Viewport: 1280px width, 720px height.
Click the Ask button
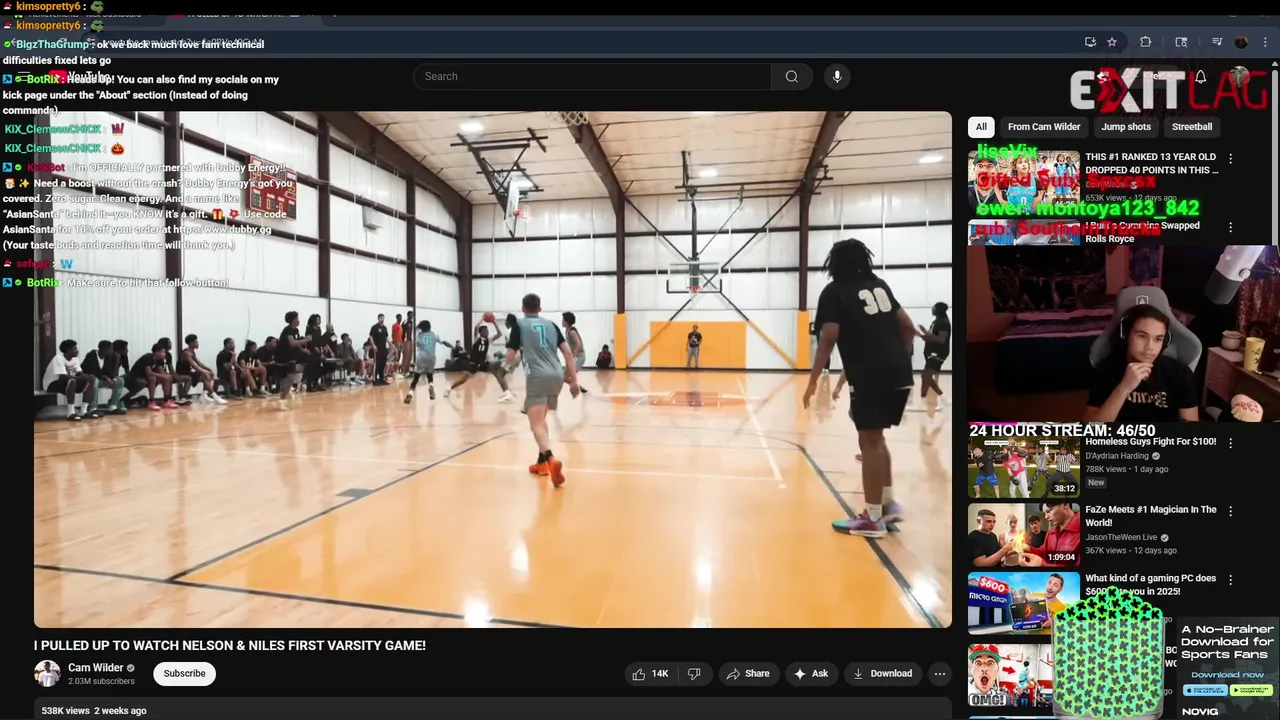811,674
